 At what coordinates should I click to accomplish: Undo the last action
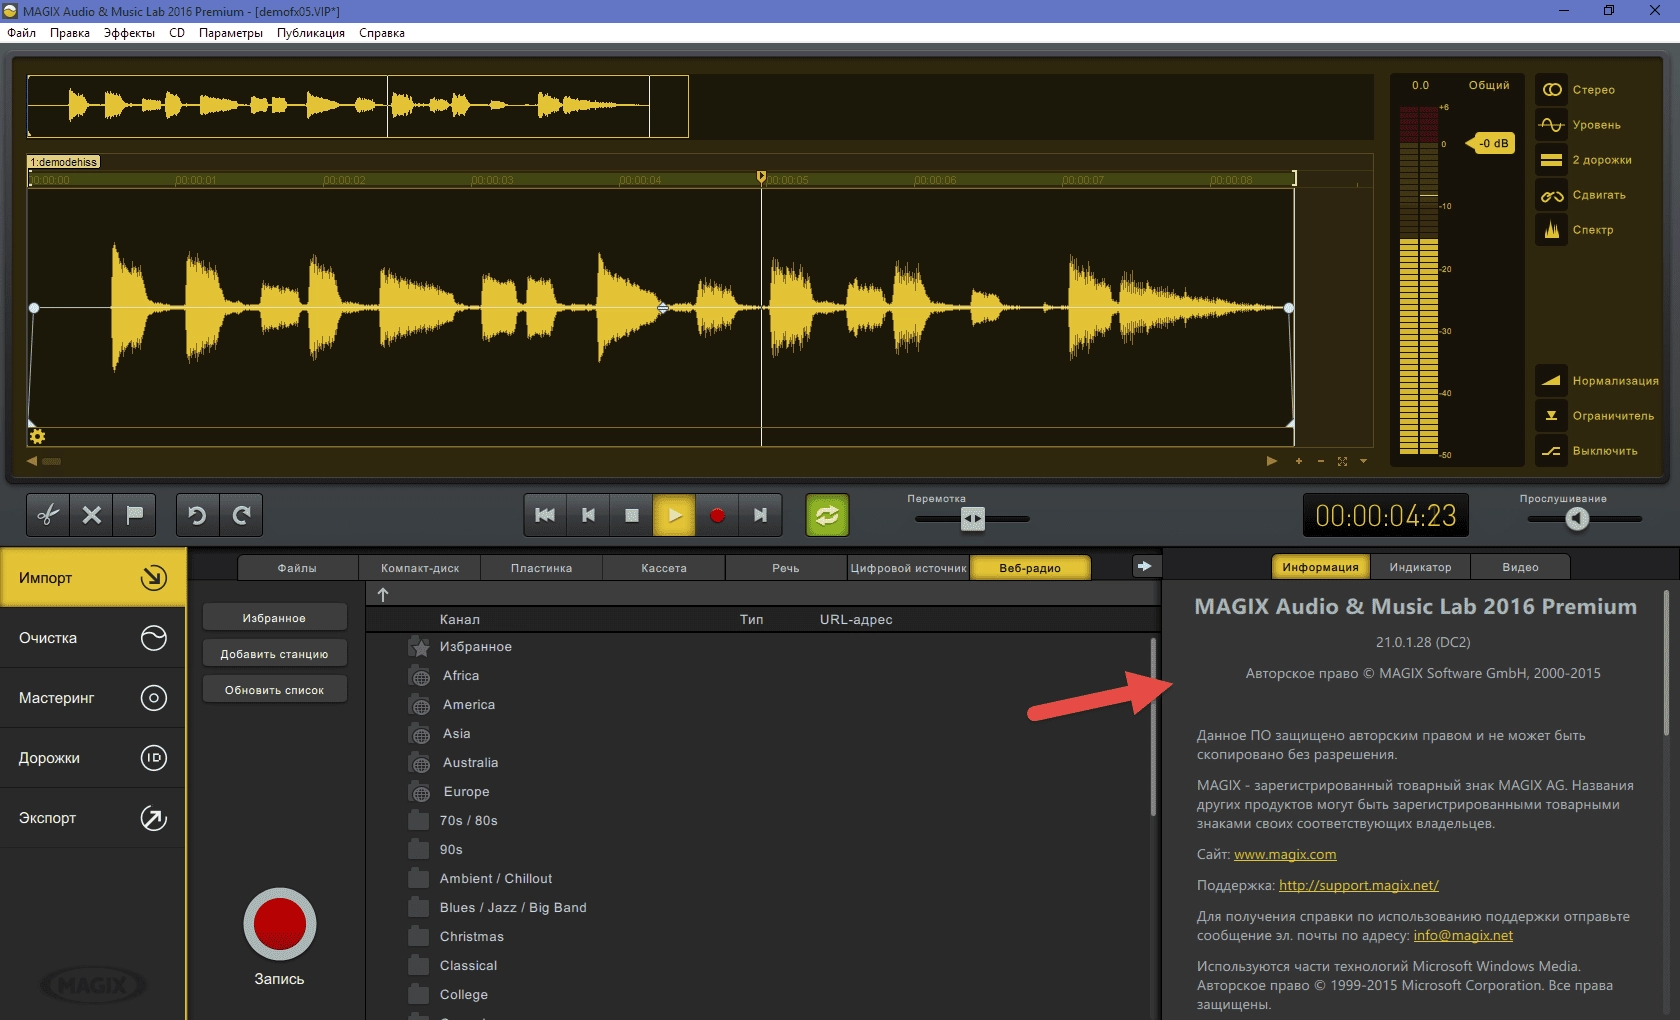tap(197, 515)
